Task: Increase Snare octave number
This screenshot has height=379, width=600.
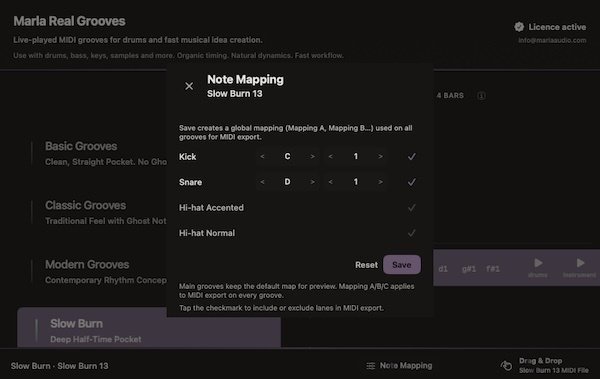Action: [380, 182]
